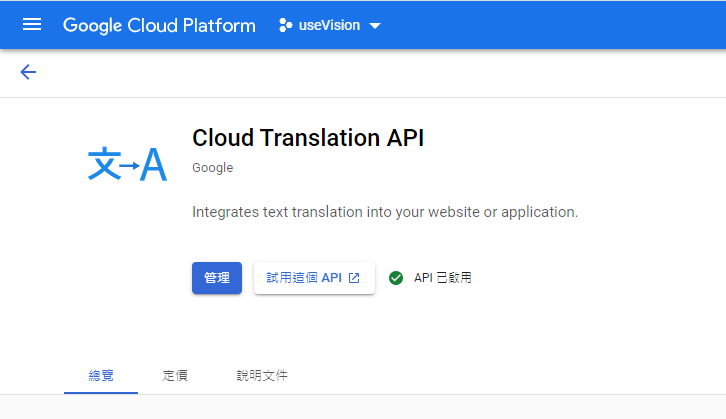Click the Google publisher label
The width and height of the screenshot is (726, 419).
213,168
